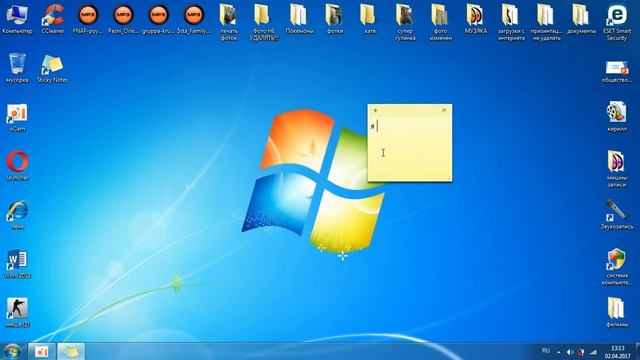640x360 pixels.
Task: Select the Sticky Notes desktop shortcut
Action: 52,68
